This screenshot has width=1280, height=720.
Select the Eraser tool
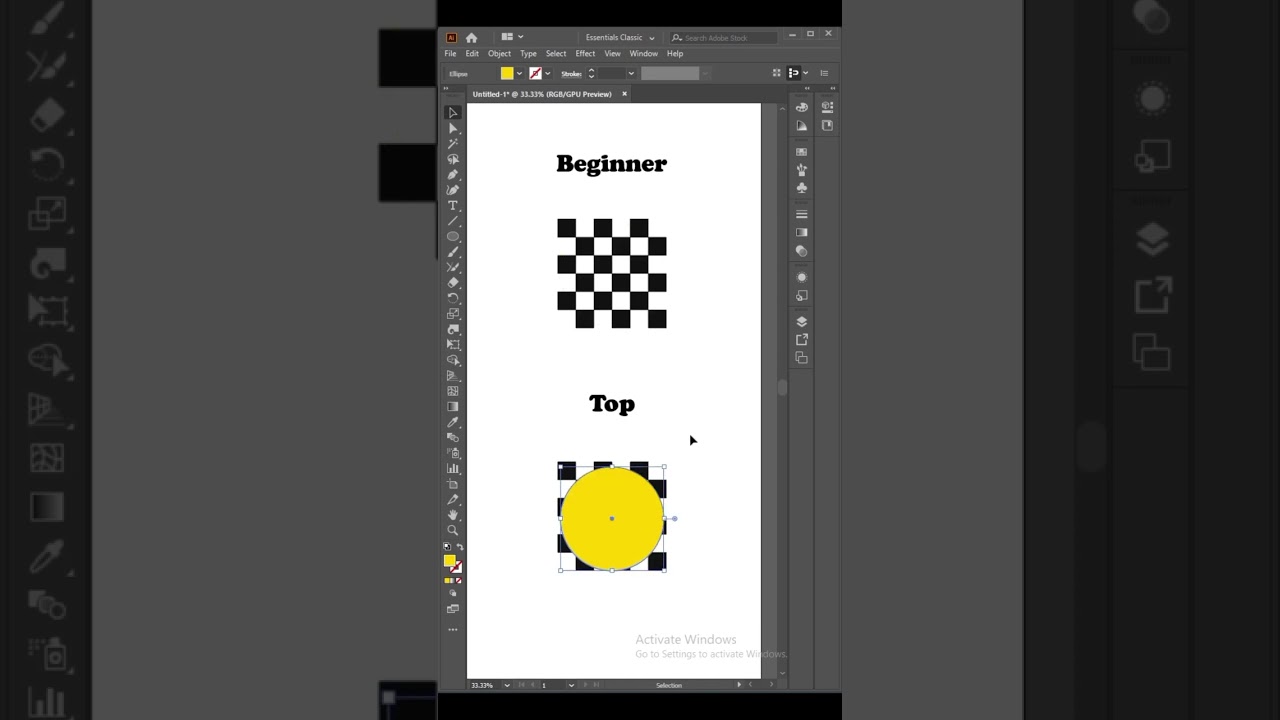point(453,283)
